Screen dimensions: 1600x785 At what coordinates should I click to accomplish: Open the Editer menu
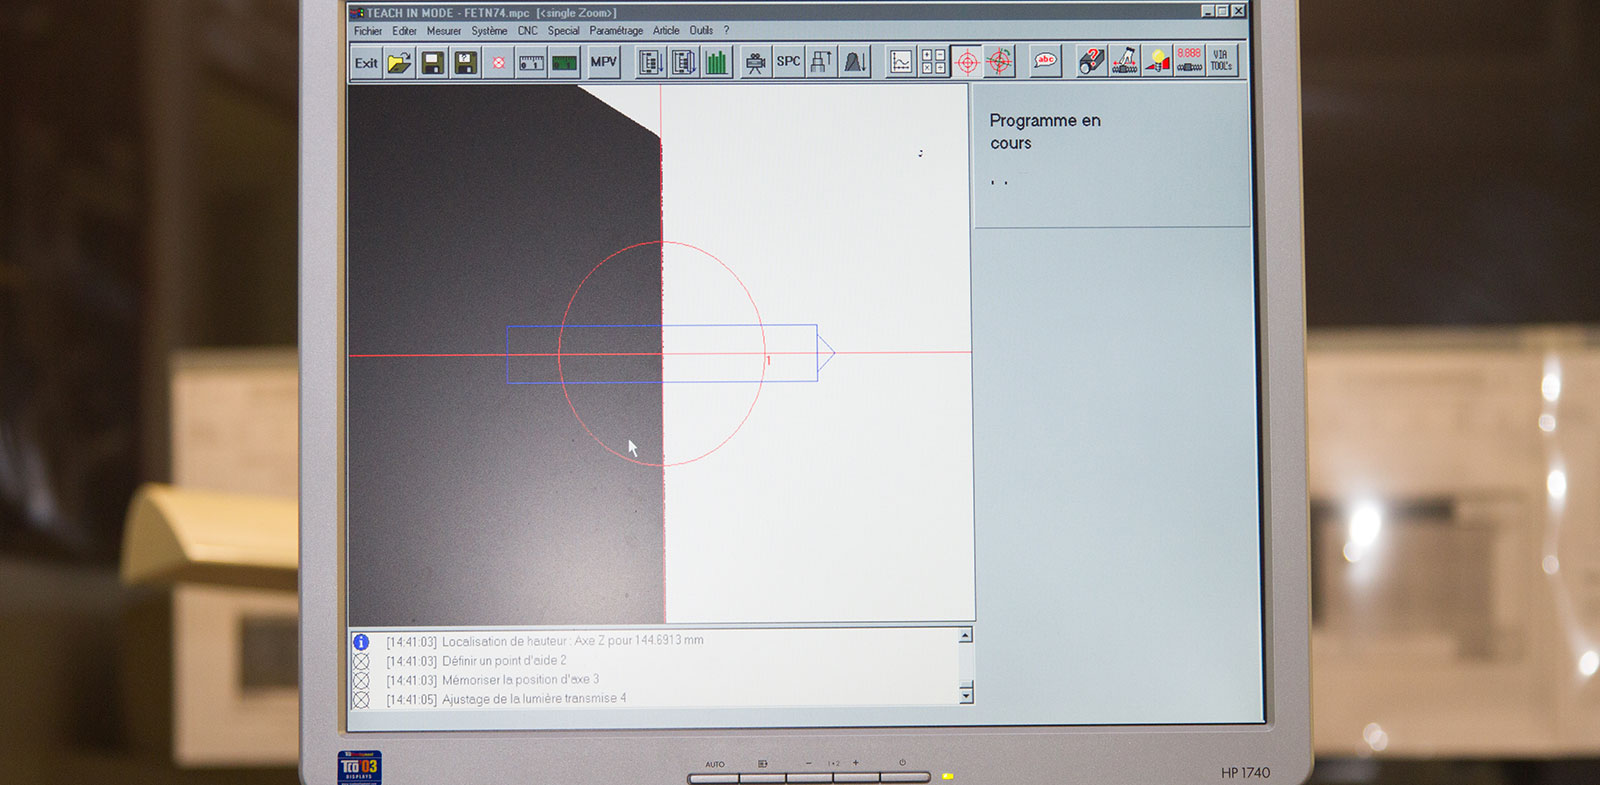point(404,31)
